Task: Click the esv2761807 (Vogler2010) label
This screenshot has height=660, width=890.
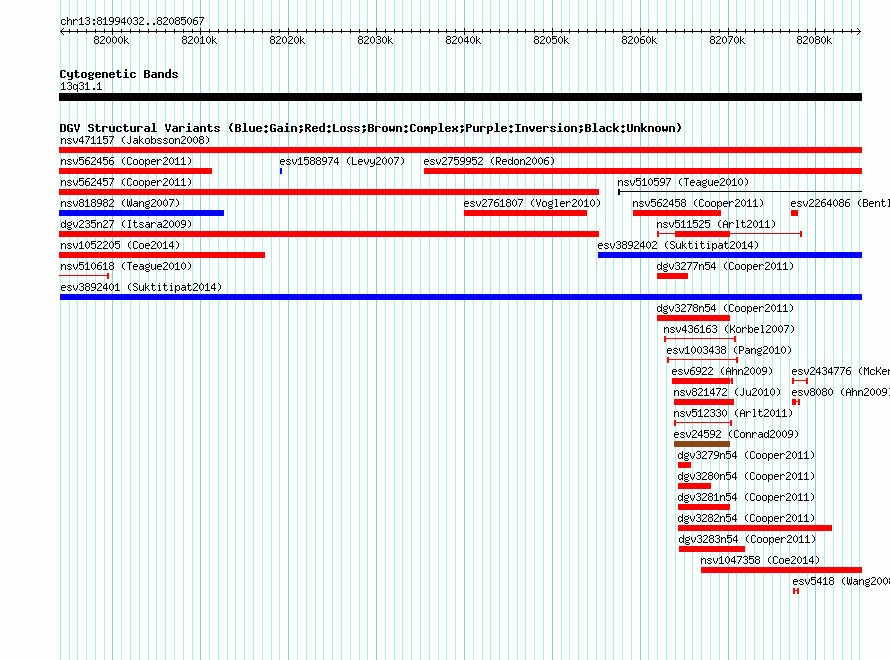Action: click(532, 203)
